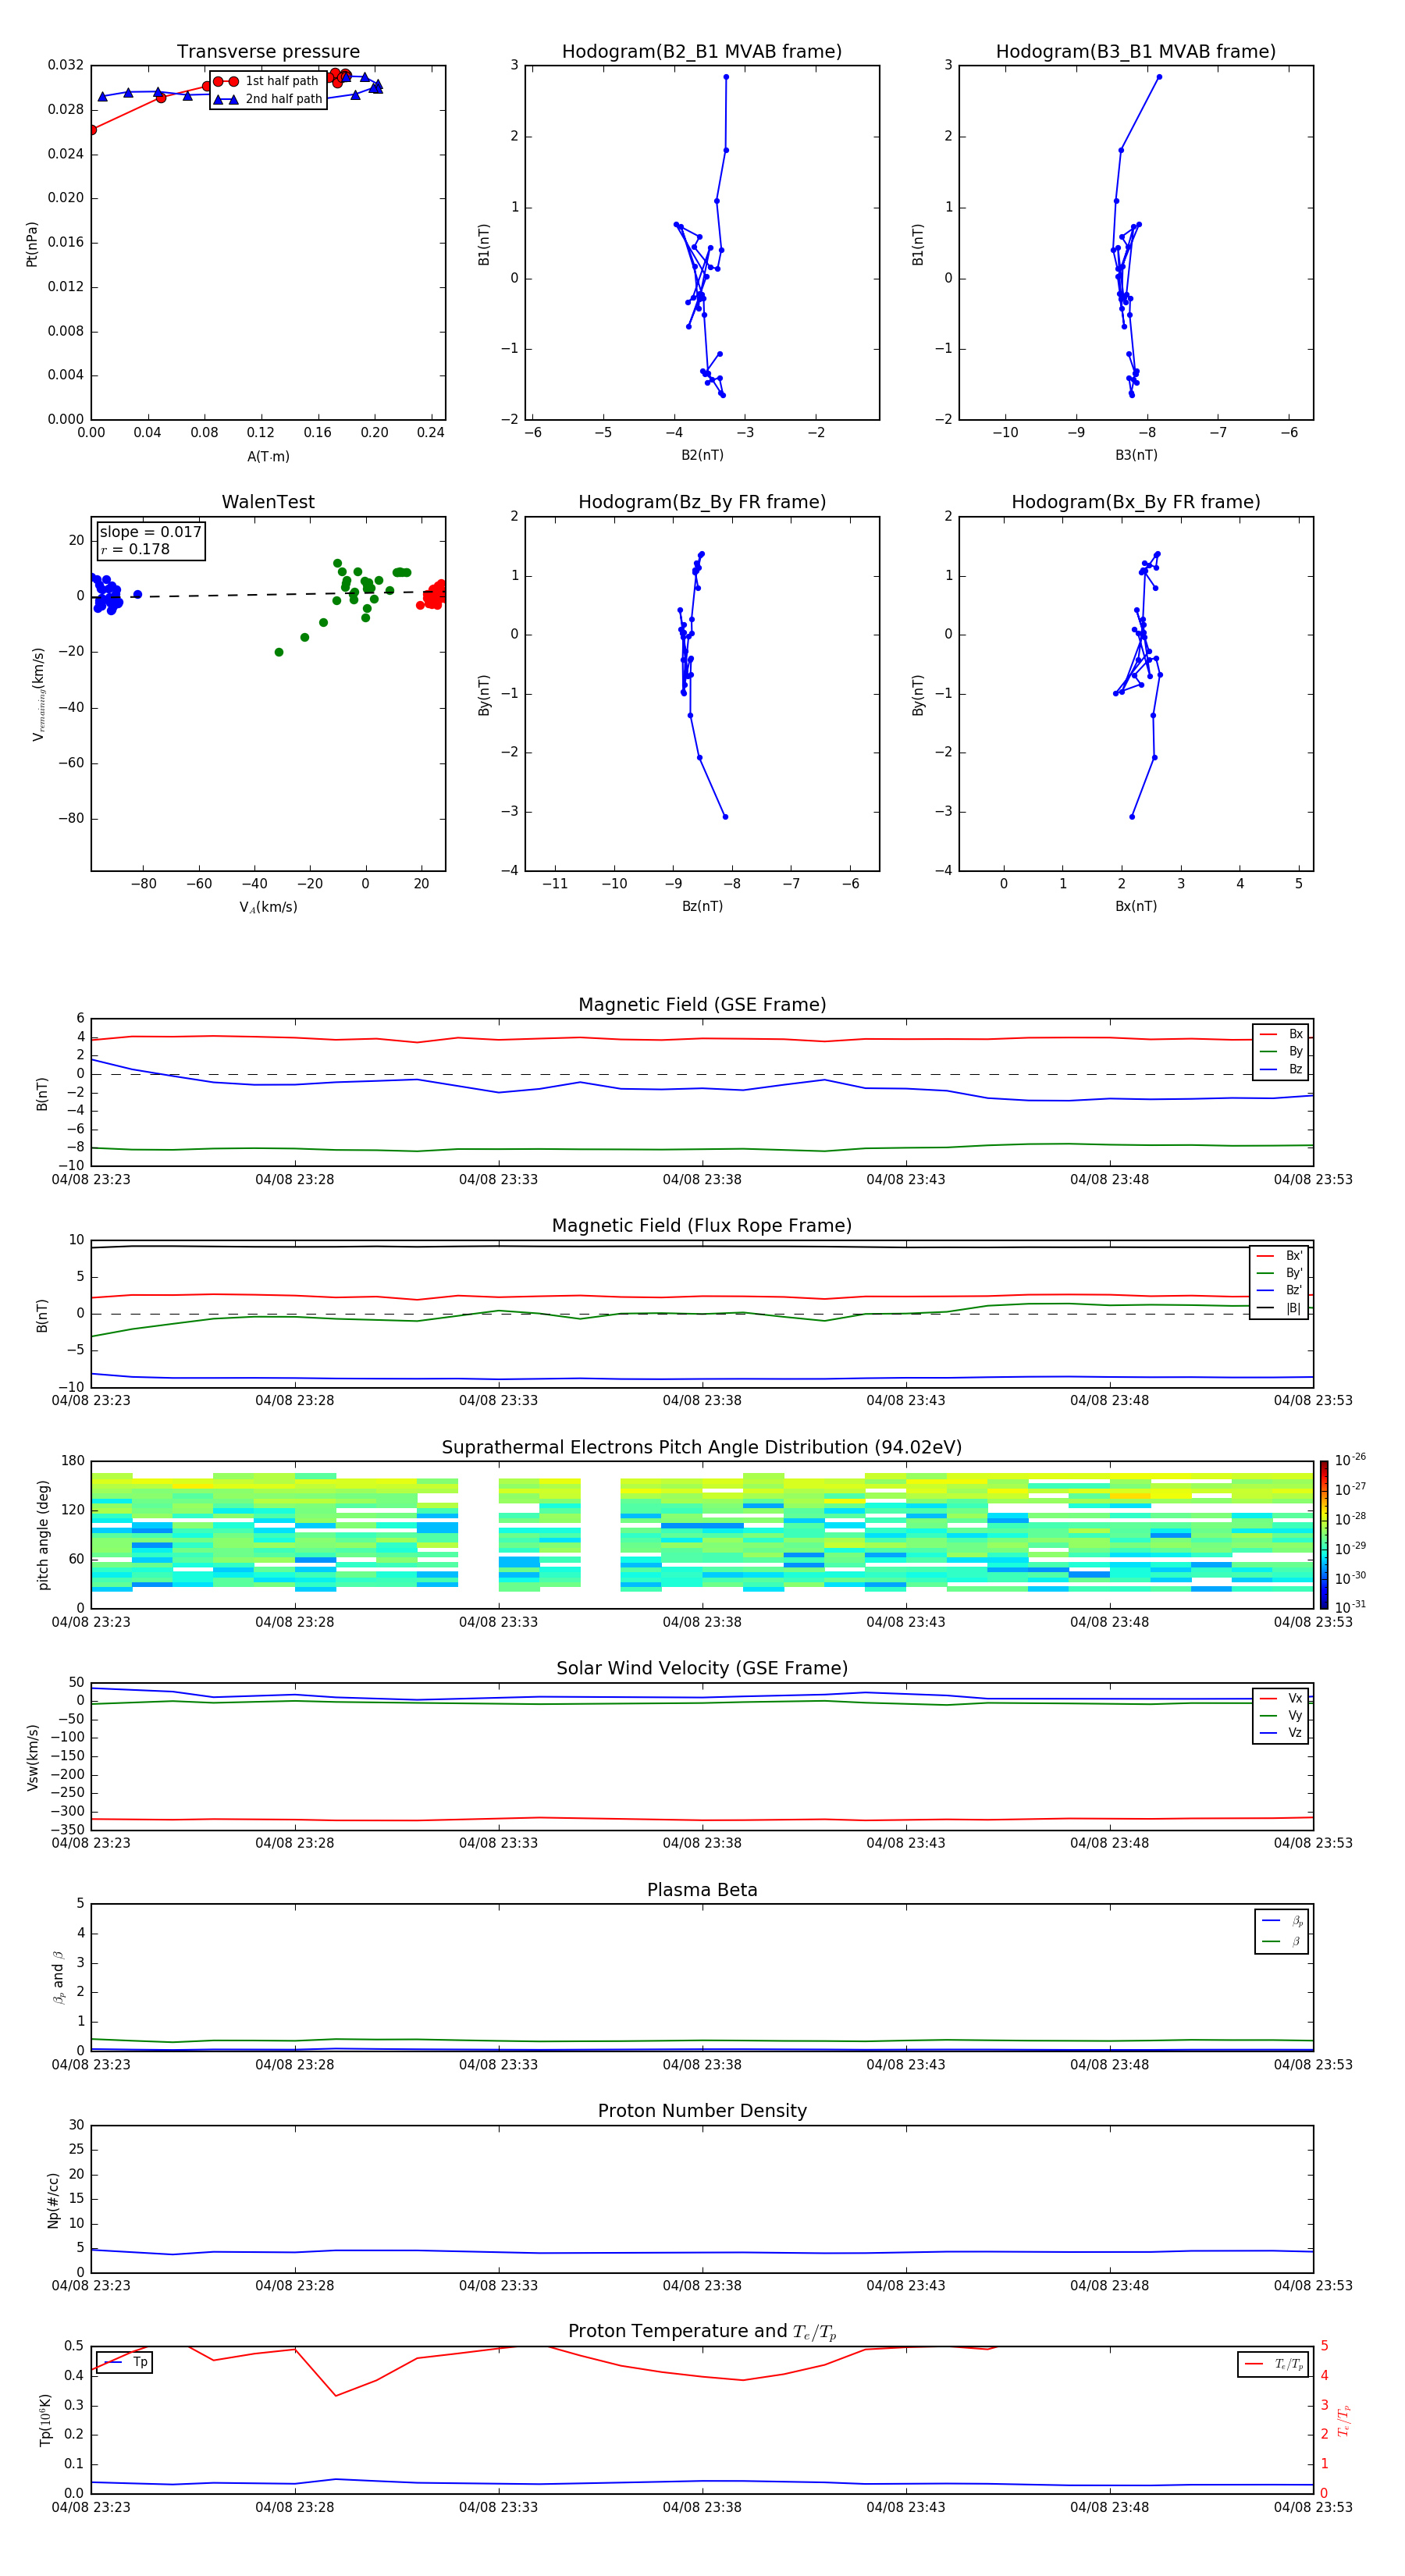Click the 'Hodogram(B2_B1 MVAB frame)' title
The height and width of the screenshot is (2576, 1405).
click(702, 51)
